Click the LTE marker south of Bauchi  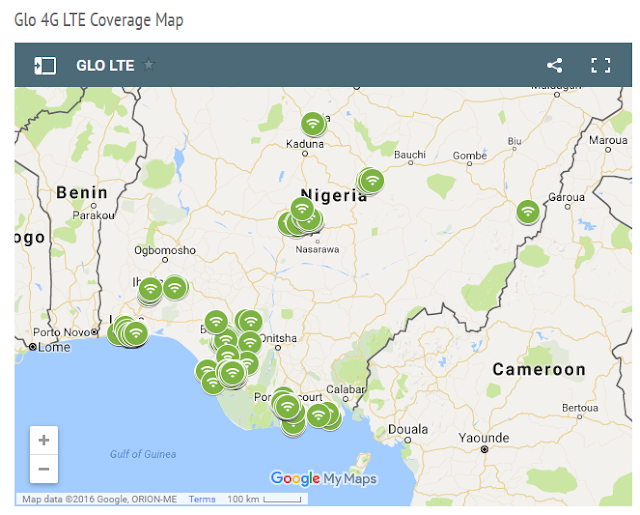point(372,180)
